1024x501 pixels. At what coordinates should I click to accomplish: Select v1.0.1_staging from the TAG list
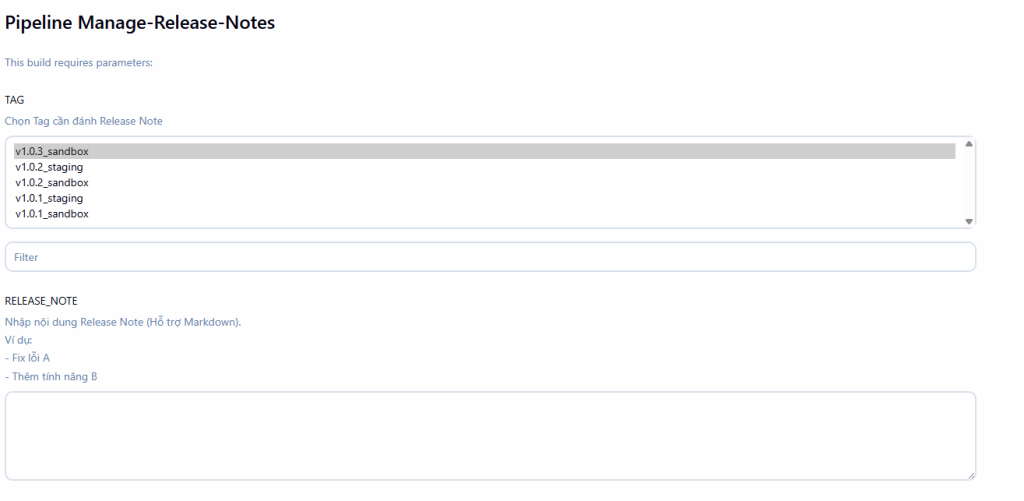pos(49,199)
